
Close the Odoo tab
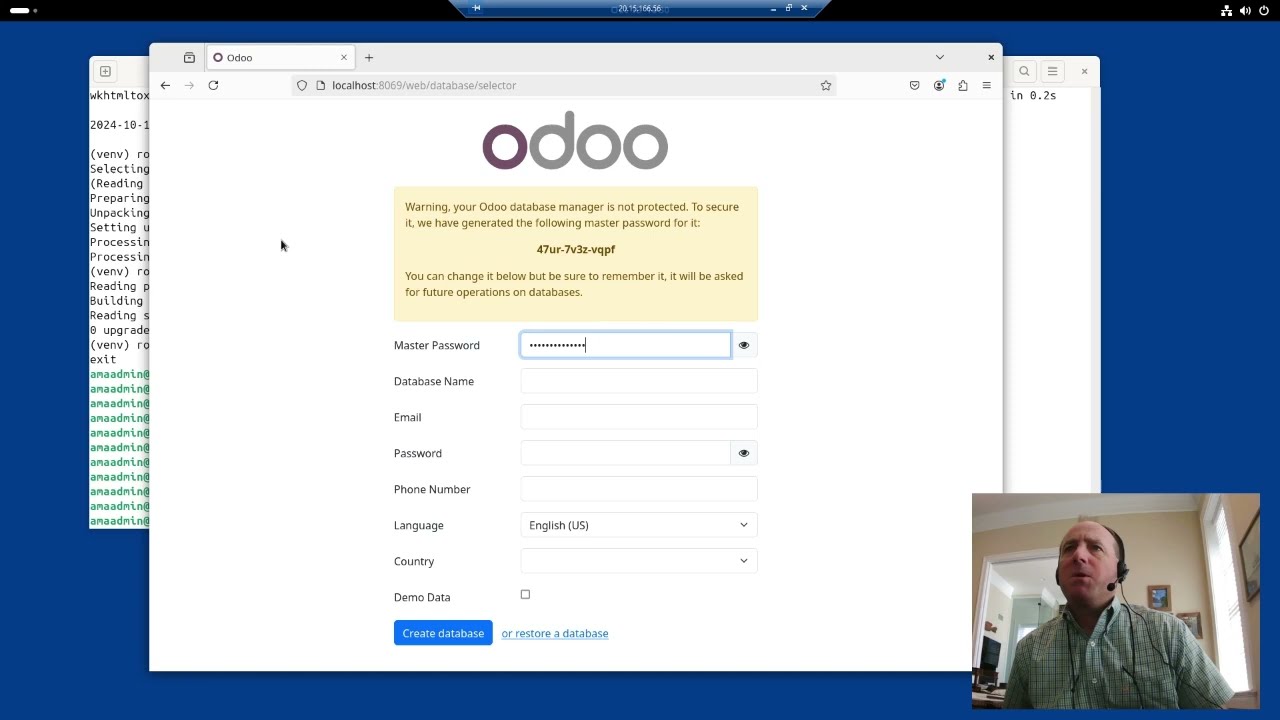[x=344, y=57]
